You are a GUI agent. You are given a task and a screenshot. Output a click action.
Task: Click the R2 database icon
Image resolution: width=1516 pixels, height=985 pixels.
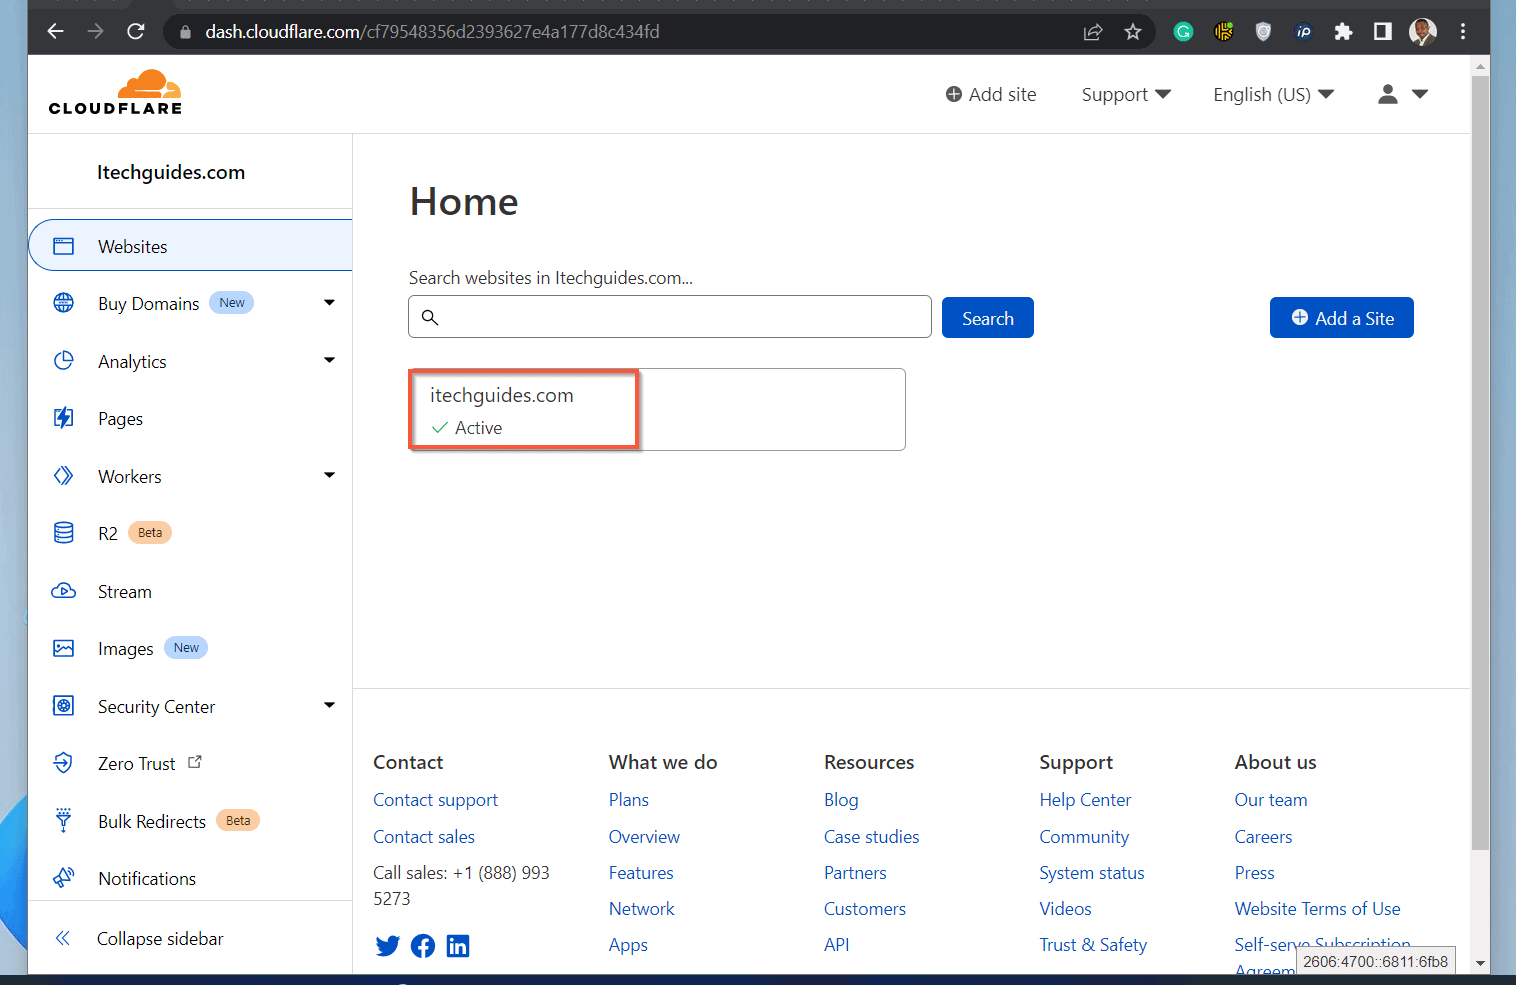click(63, 533)
